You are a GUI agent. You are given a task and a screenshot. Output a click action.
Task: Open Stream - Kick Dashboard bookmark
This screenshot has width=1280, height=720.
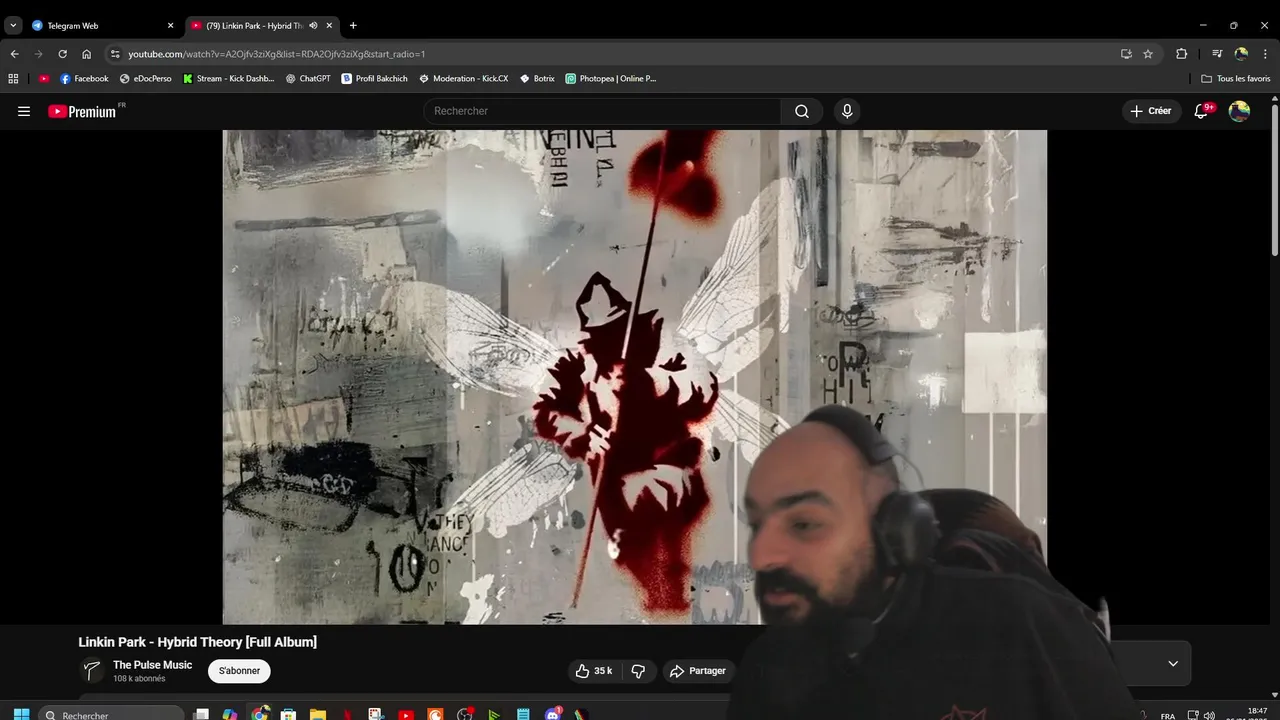(228, 78)
